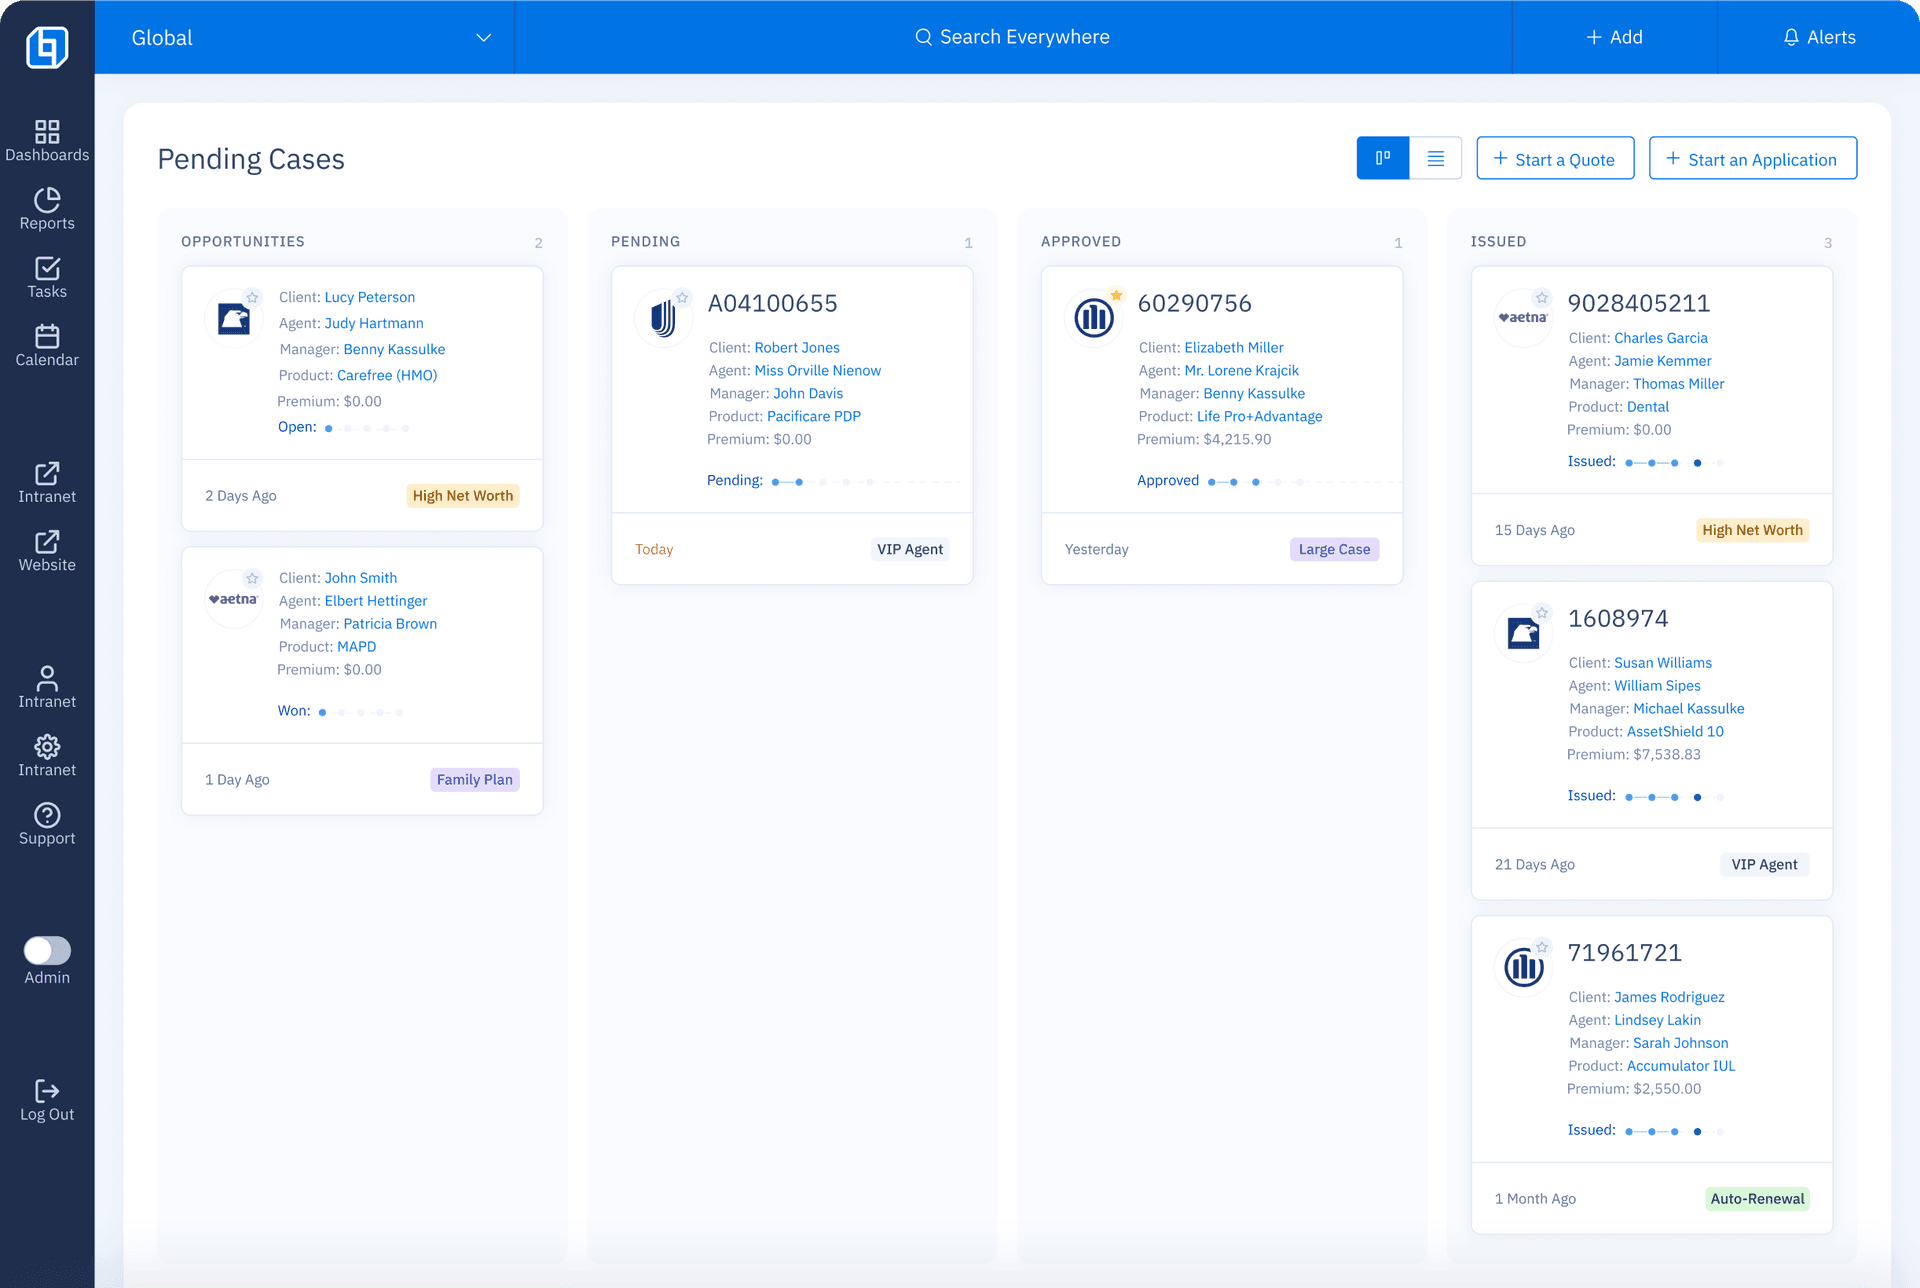Image resolution: width=1920 pixels, height=1288 pixels.
Task: Open the Calendar sidebar icon
Action: point(47,337)
